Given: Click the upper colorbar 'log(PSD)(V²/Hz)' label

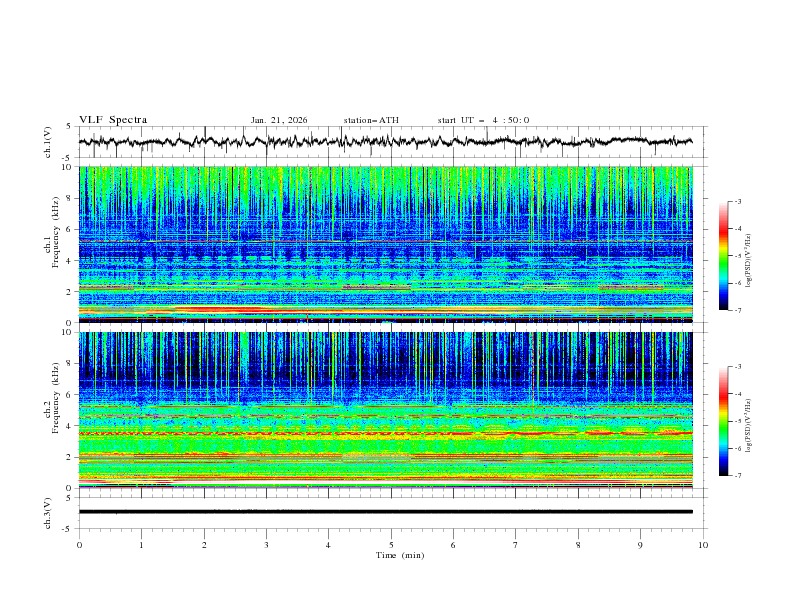Looking at the screenshot, I should tap(749, 261).
